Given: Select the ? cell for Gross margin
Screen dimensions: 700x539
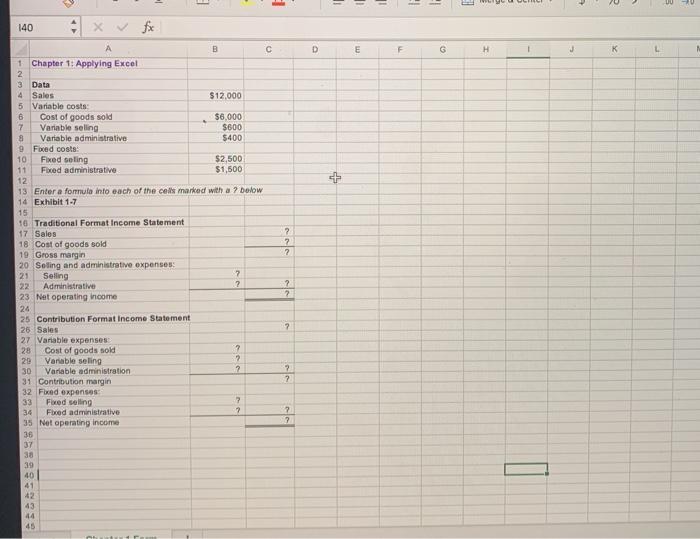Looking at the screenshot, I should coord(269,252).
